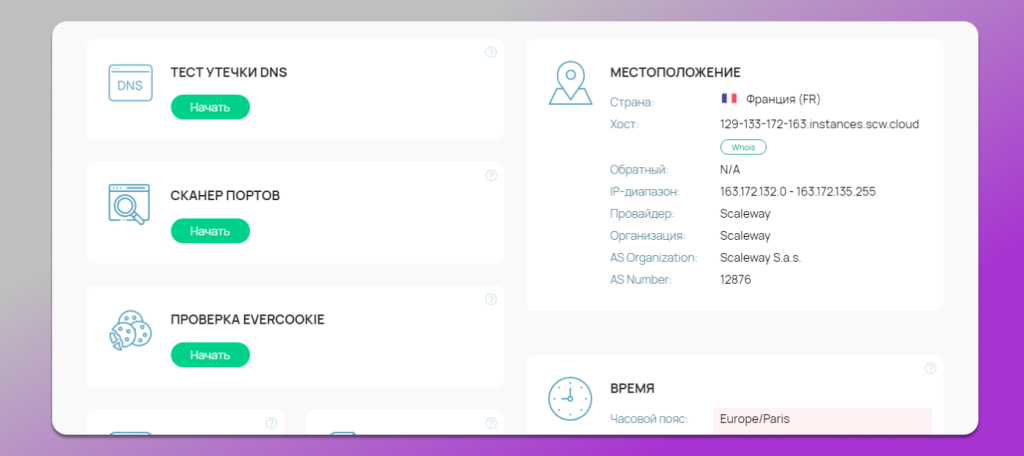Open help for Сканер портов card
This screenshot has height=456, width=1024.
pos(491,175)
